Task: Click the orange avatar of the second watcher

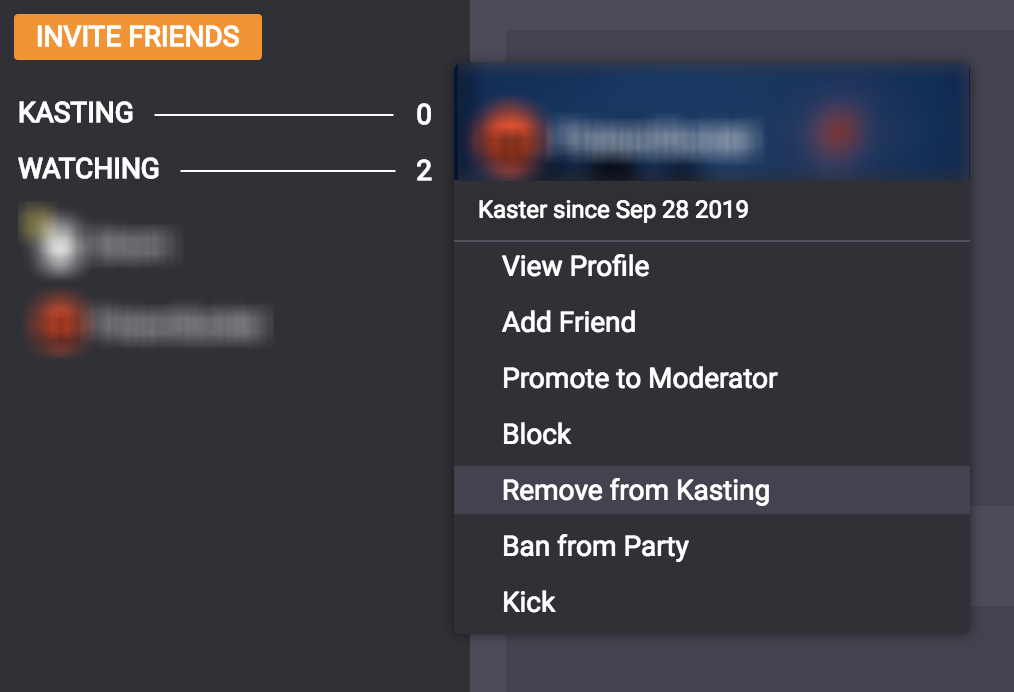Action: pos(59,323)
